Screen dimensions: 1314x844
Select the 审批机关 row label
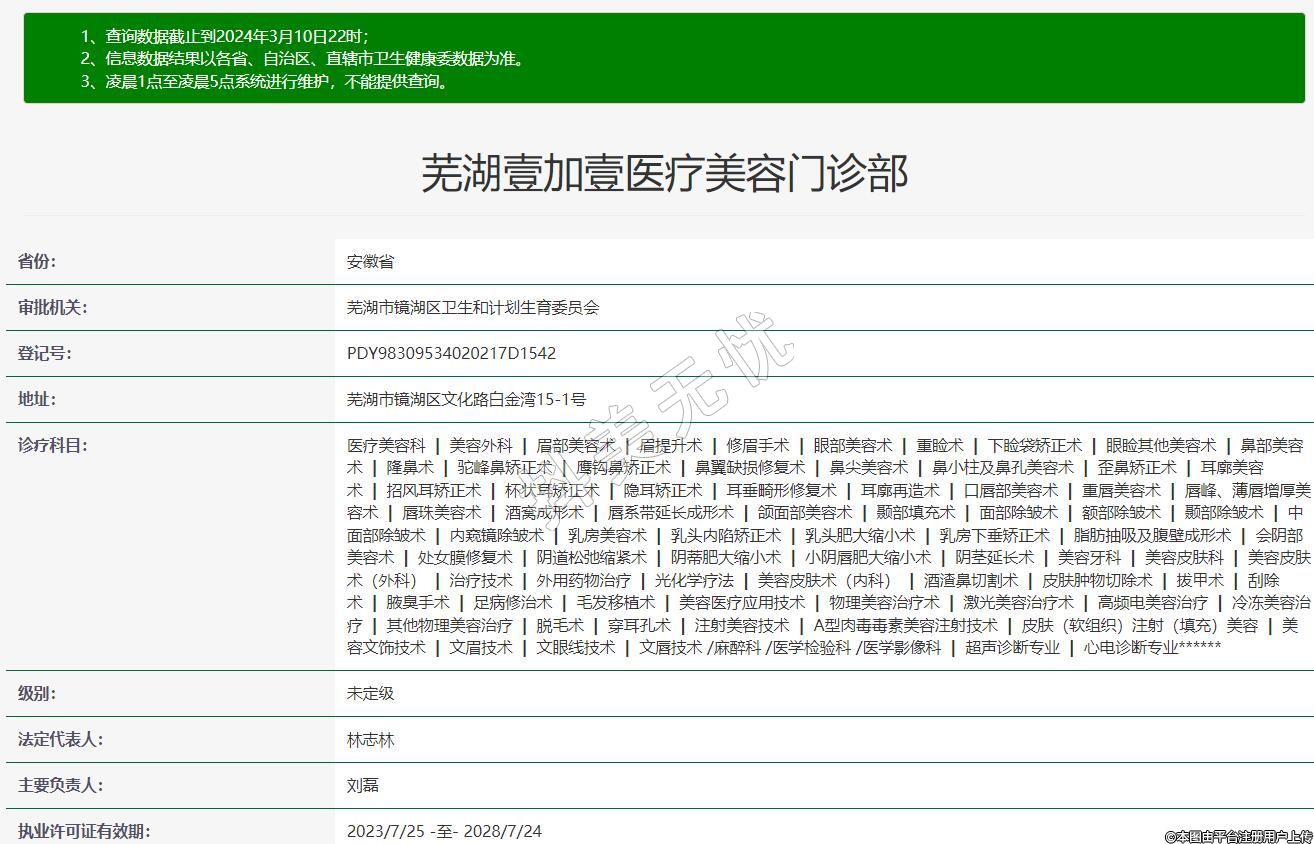coord(53,308)
